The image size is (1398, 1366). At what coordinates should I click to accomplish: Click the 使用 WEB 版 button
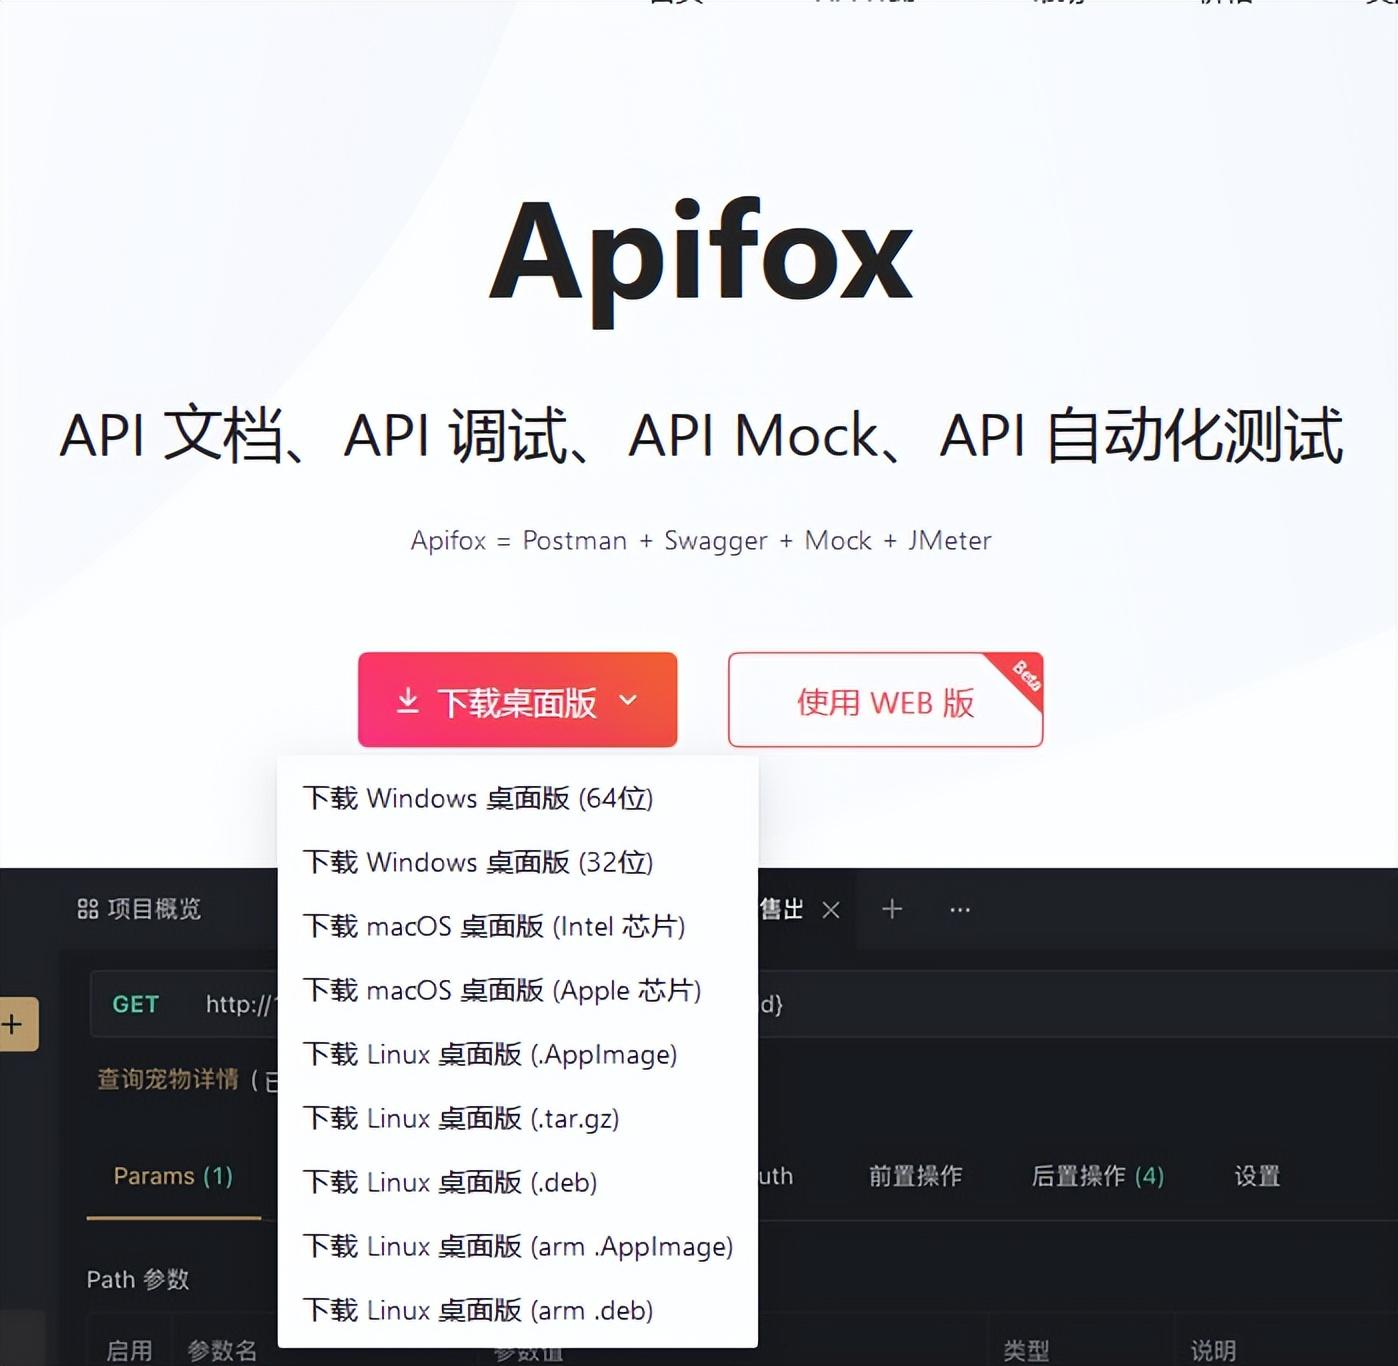(x=885, y=700)
